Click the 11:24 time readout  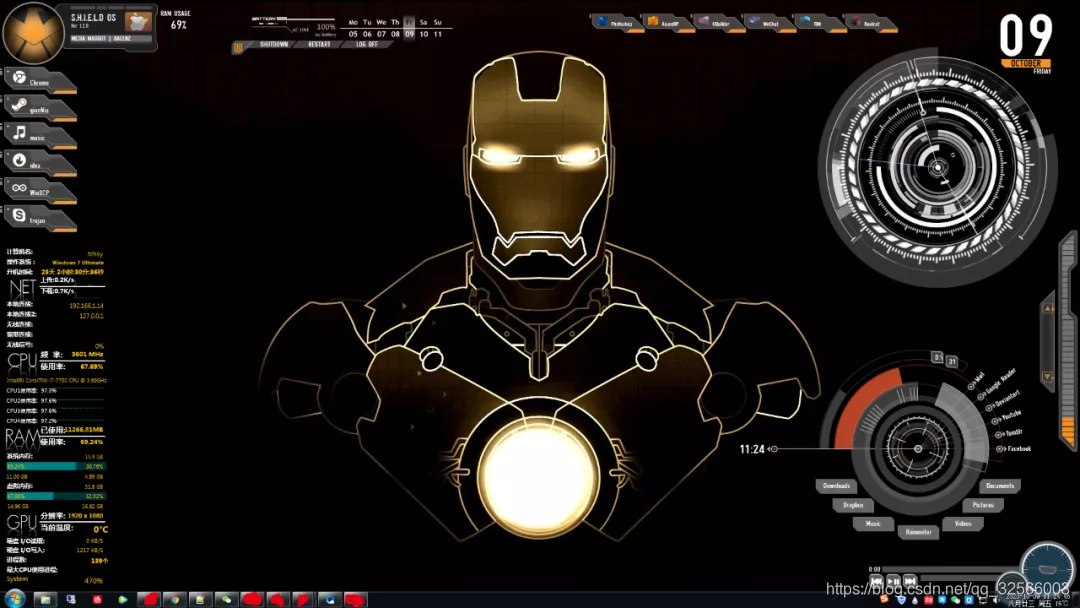pyautogui.click(x=751, y=449)
